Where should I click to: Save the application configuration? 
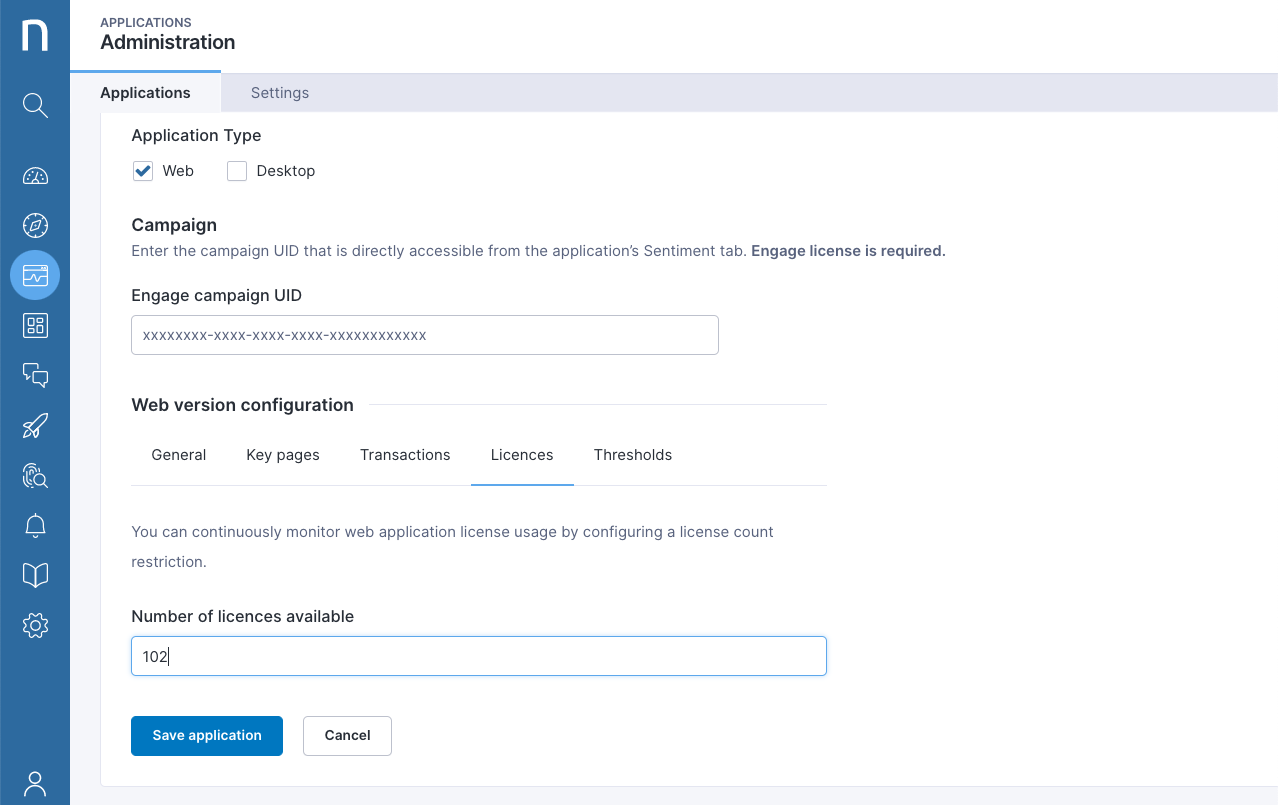pyautogui.click(x=206, y=735)
